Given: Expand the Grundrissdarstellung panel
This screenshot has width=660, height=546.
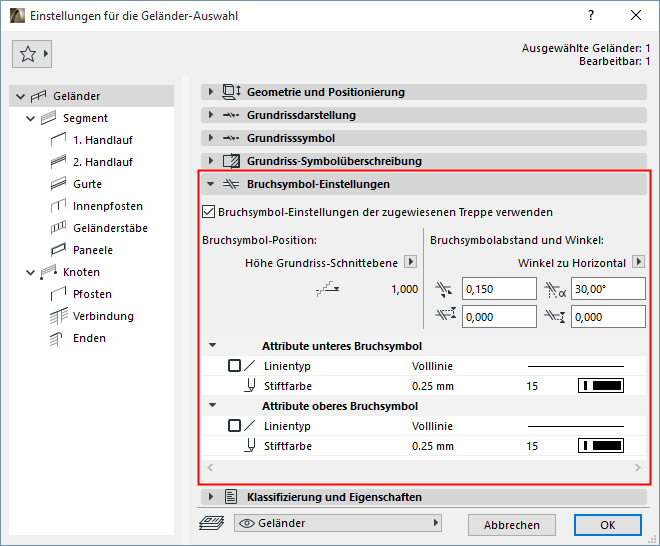Looking at the screenshot, I should tap(211, 115).
